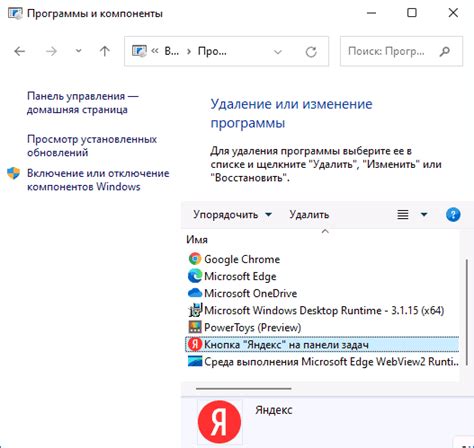Click the view layout list icon
Viewport: 474px width, 448px height.
pos(403,214)
